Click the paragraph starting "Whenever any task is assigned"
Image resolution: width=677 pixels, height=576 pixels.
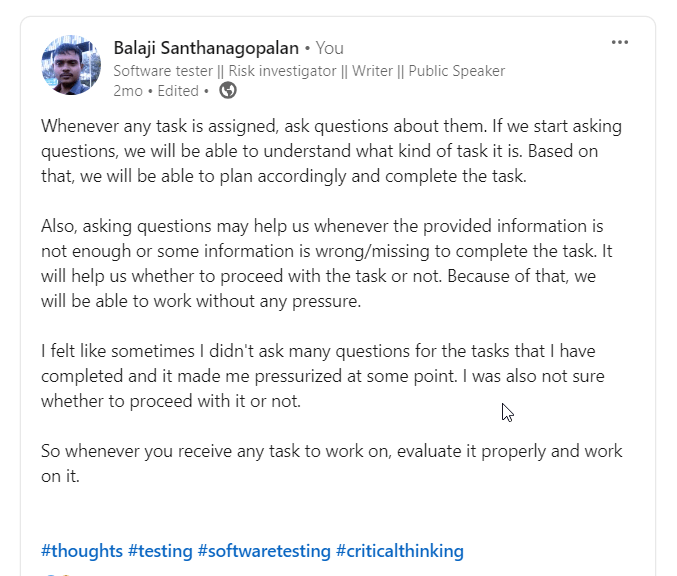point(331,151)
